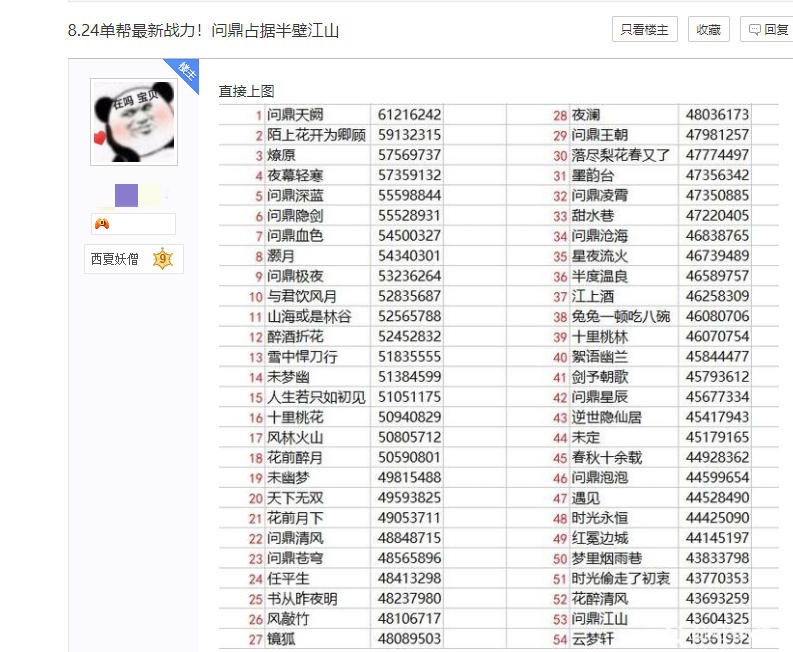Viewport: 793px width, 652px height.
Task: Select guild name 兔兔一顿吃八碗
Action: coord(621,317)
